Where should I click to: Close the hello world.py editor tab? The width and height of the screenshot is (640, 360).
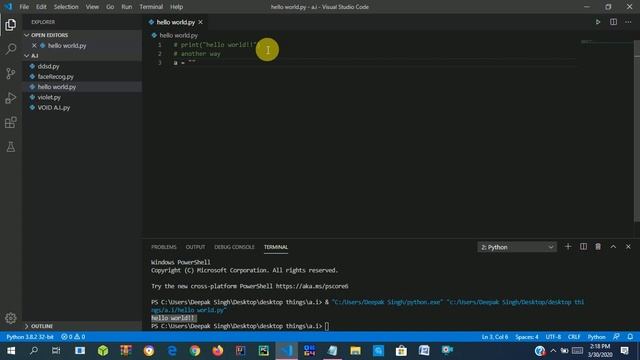200,22
